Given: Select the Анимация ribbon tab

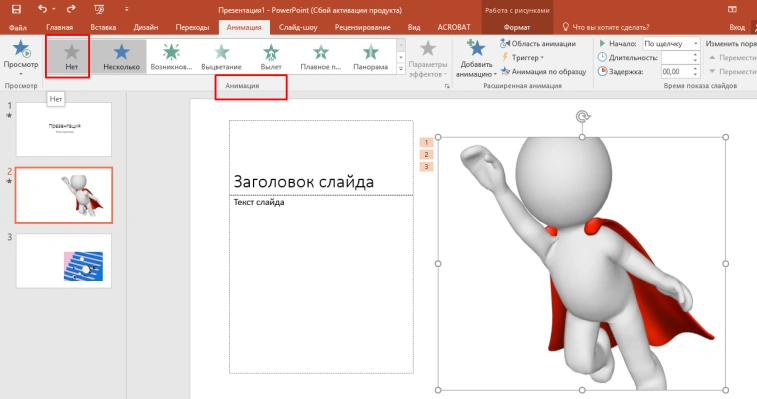Looking at the screenshot, I should click(x=244, y=27).
